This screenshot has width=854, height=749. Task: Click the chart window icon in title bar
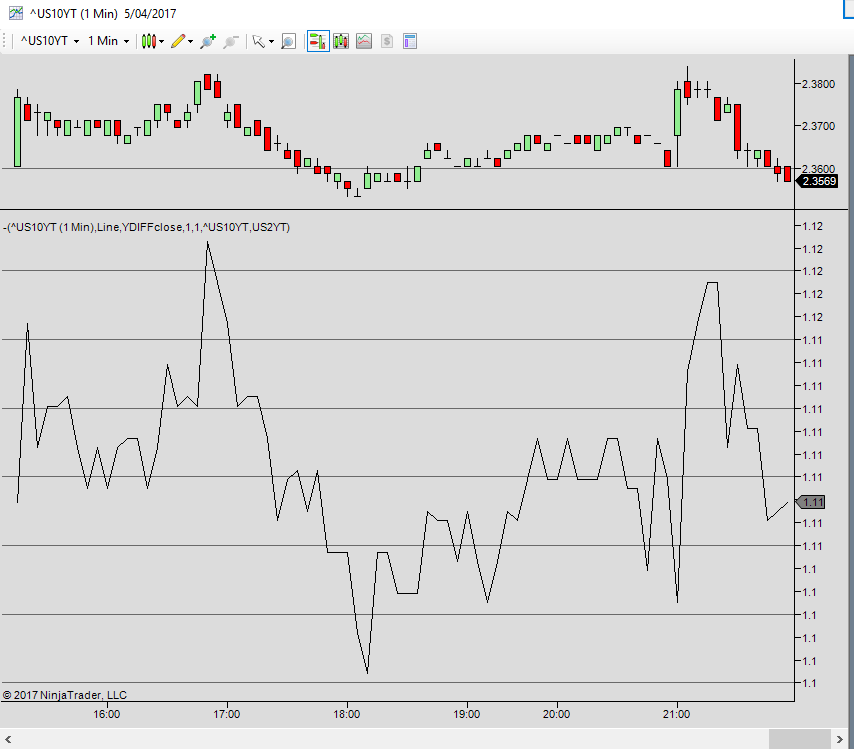pos(16,13)
